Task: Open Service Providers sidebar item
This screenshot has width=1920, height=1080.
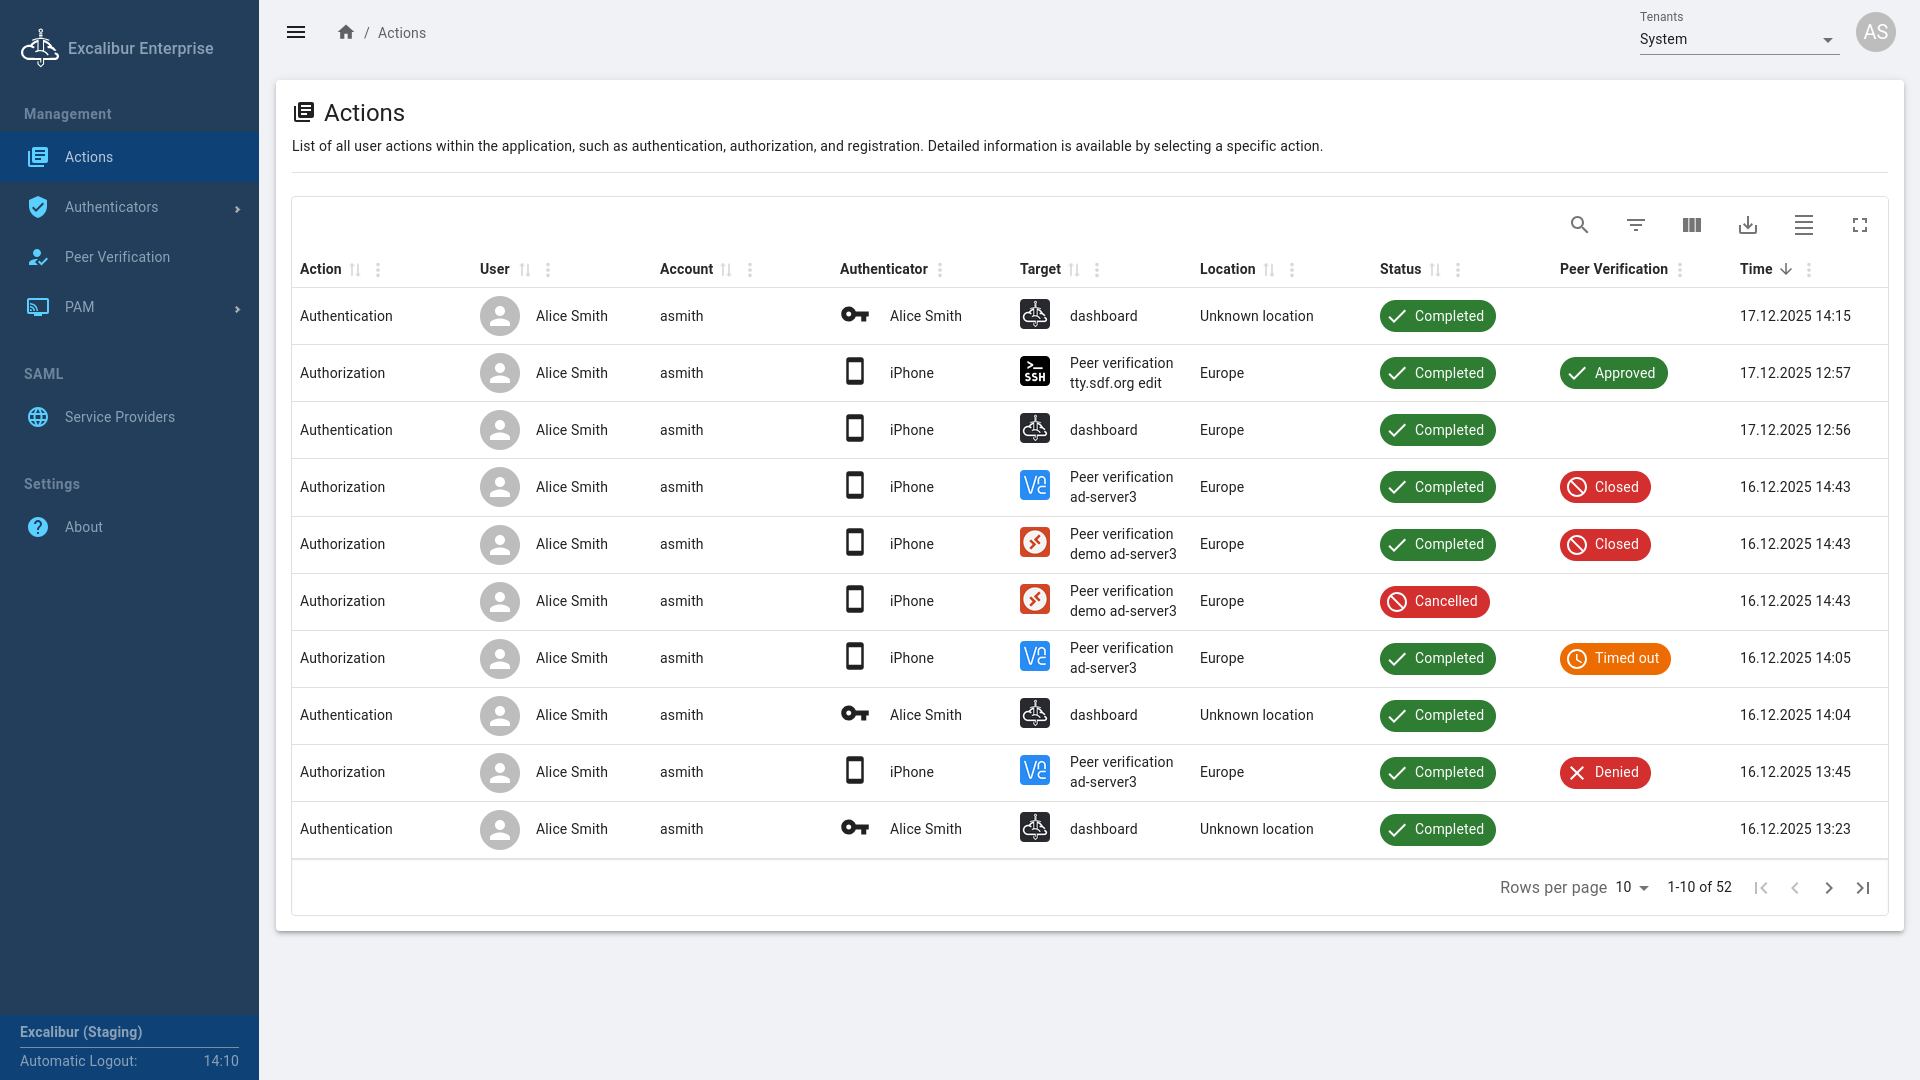Action: tap(119, 417)
